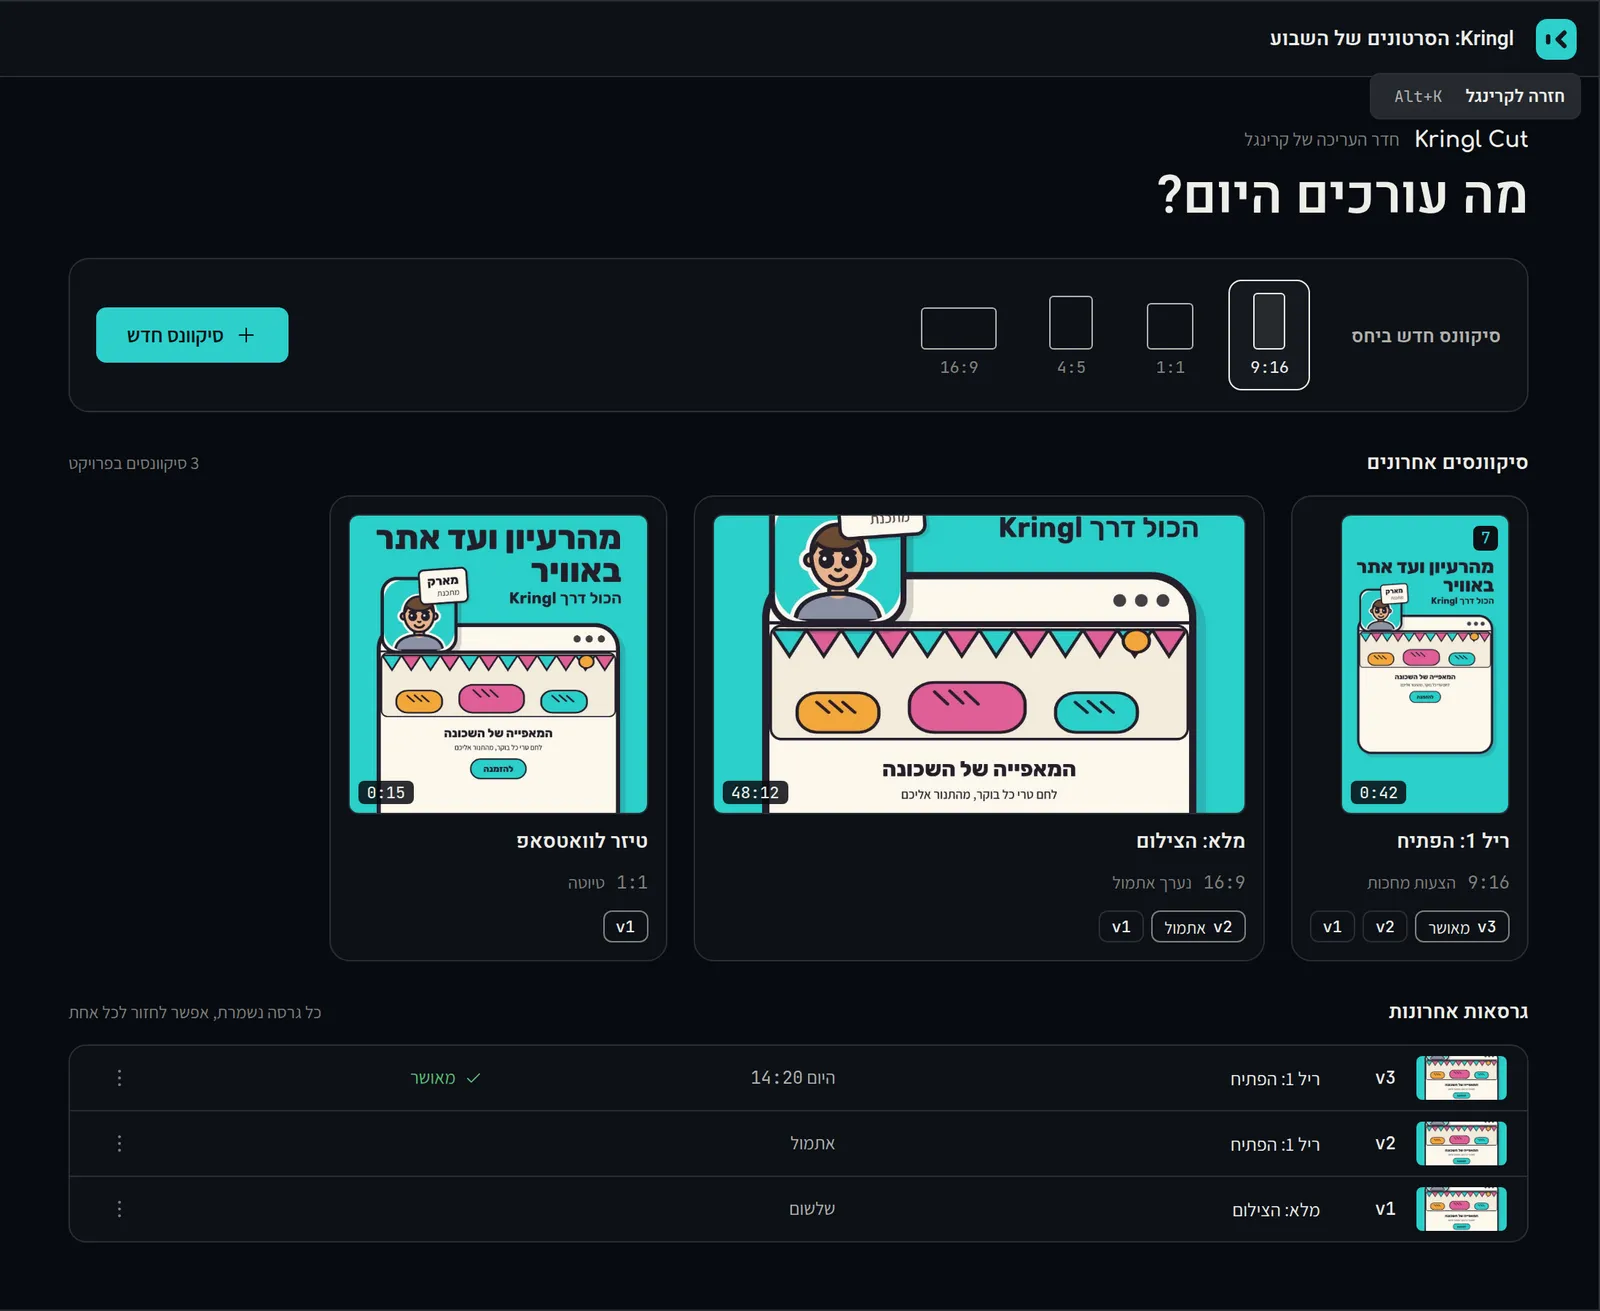
Task: Select the 16:9 aspect ratio option
Action: pyautogui.click(x=959, y=341)
